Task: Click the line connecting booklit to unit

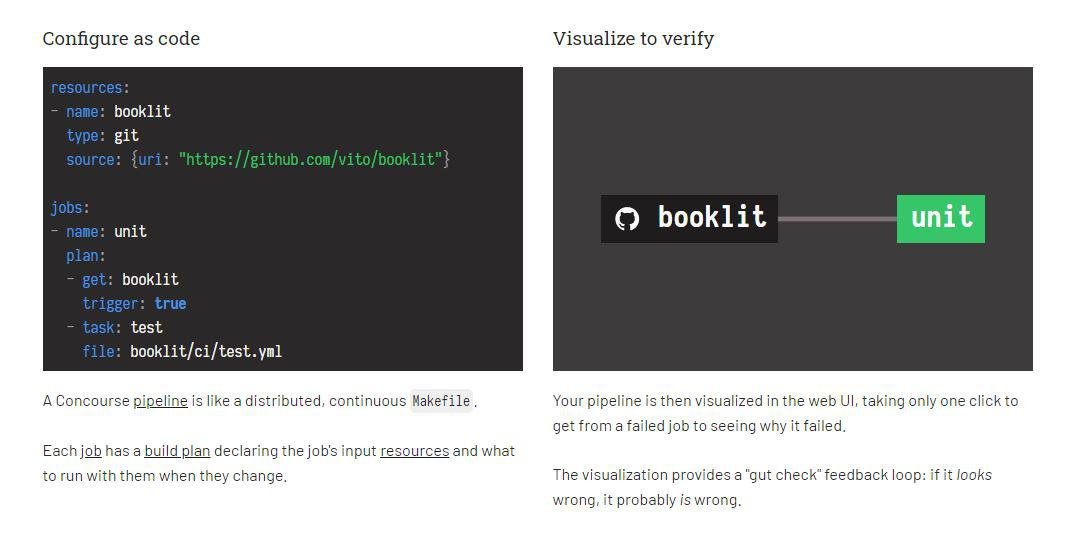Action: (836, 219)
